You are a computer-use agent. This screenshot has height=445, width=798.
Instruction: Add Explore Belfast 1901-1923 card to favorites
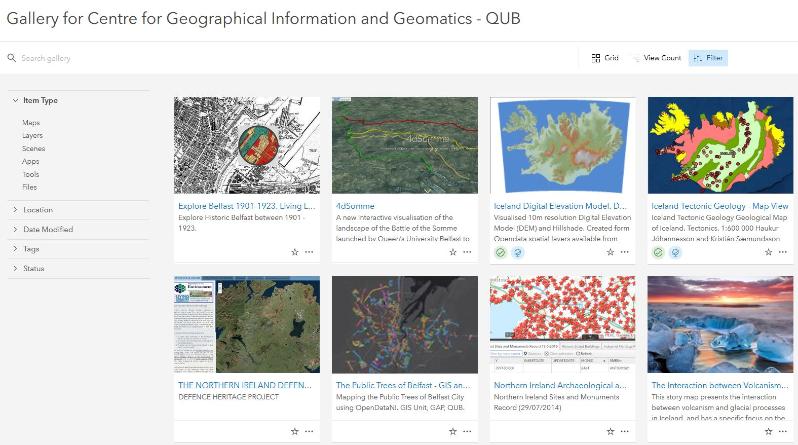coord(294,252)
